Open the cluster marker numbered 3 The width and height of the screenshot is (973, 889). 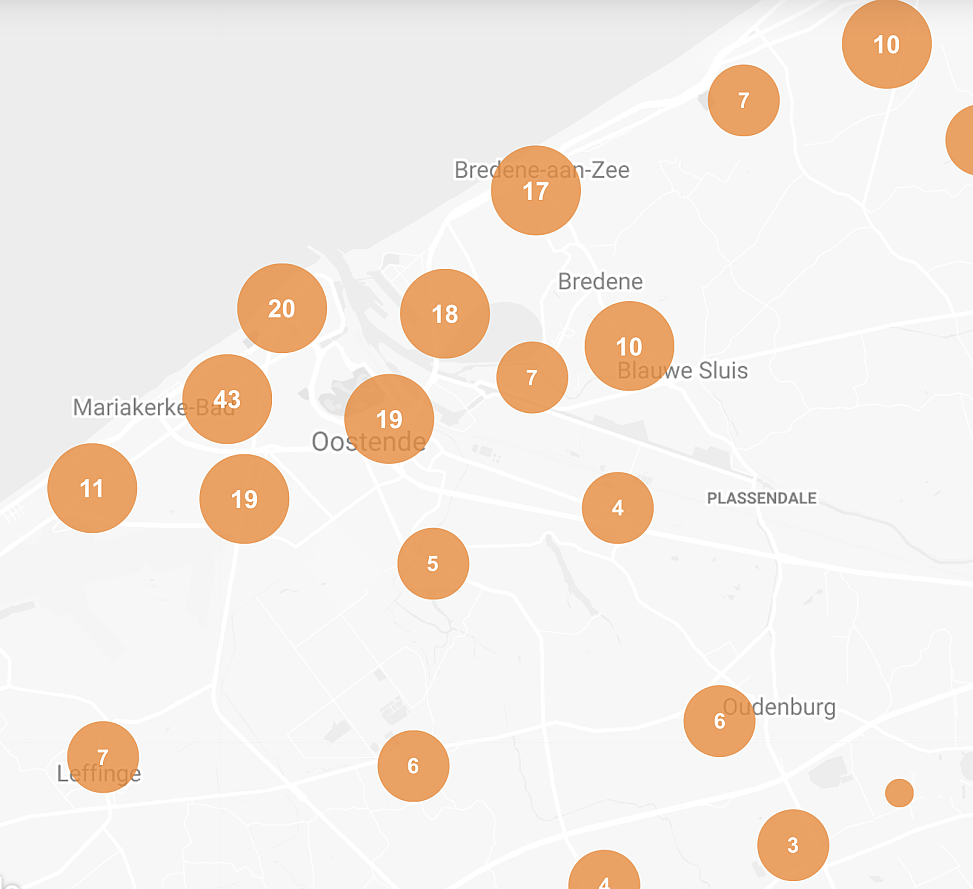pos(793,845)
